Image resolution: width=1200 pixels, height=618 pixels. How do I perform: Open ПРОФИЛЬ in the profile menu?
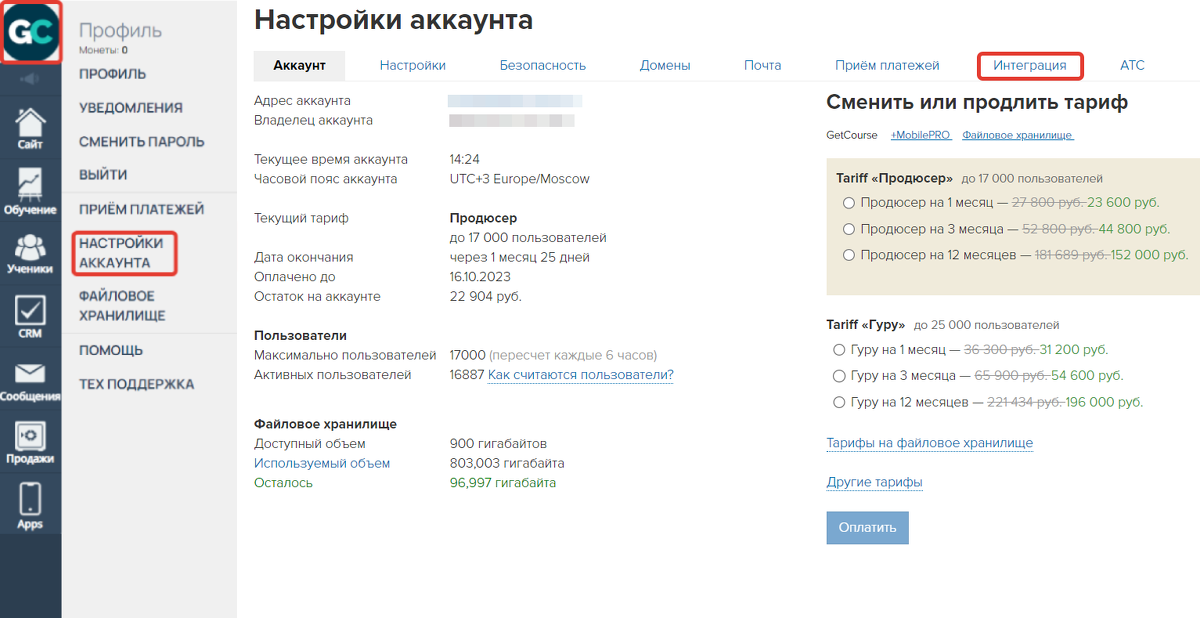[x=113, y=74]
